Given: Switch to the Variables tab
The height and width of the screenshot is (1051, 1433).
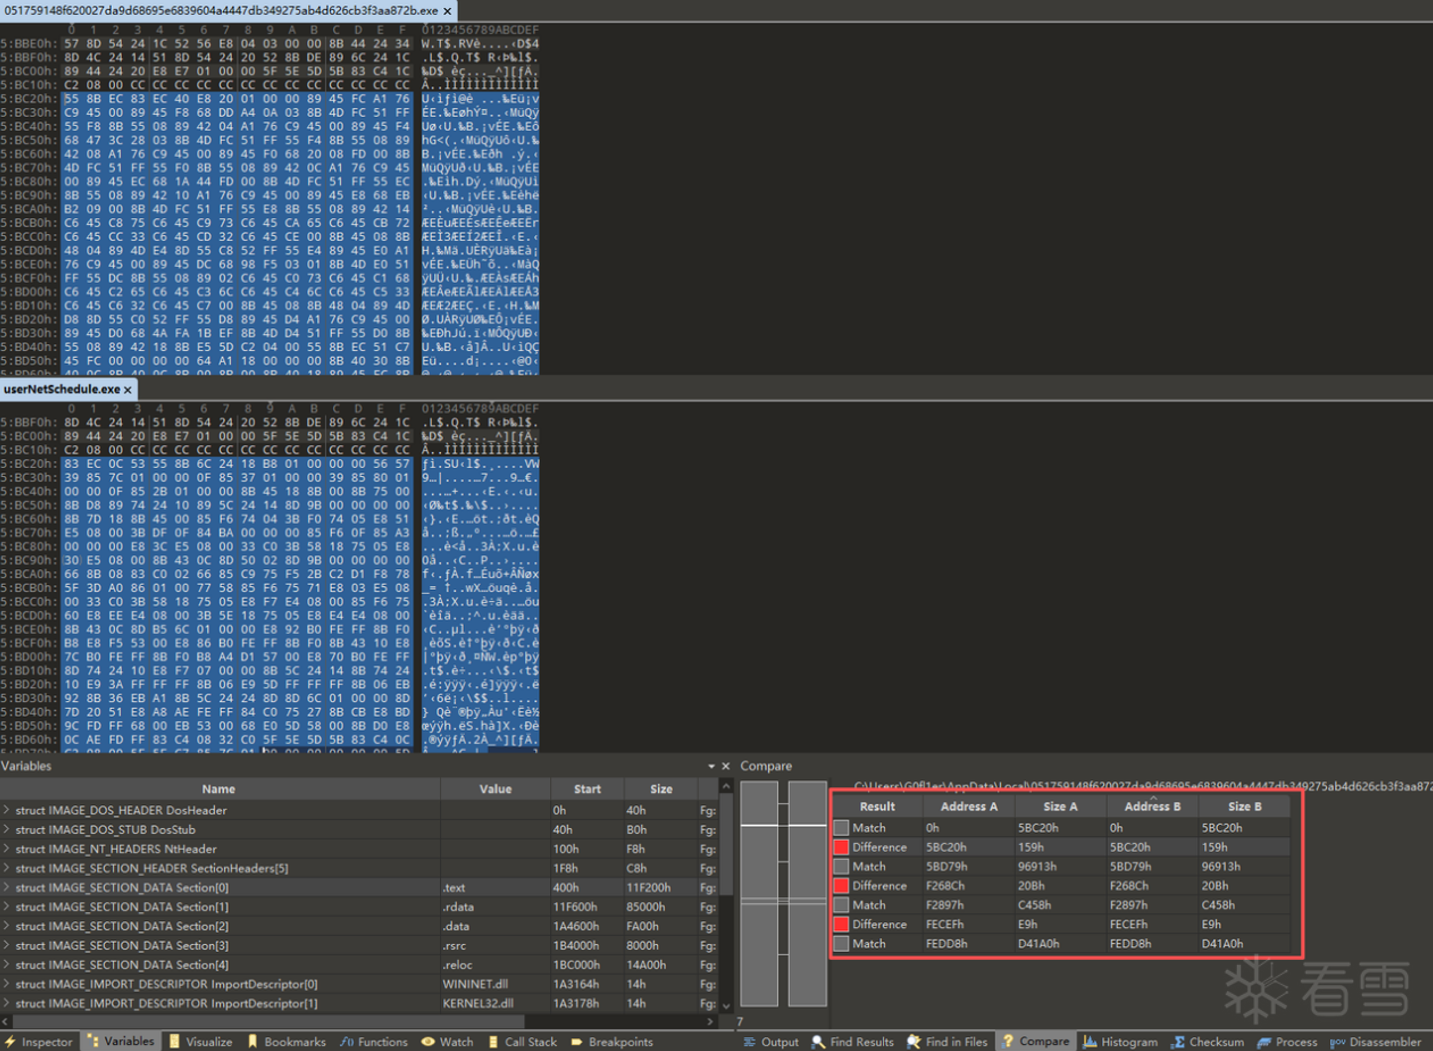Looking at the screenshot, I should pos(121,1042).
